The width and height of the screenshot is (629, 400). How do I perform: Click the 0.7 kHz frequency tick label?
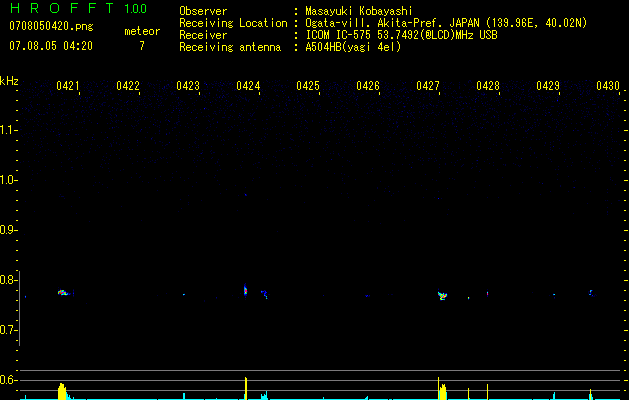point(7,330)
